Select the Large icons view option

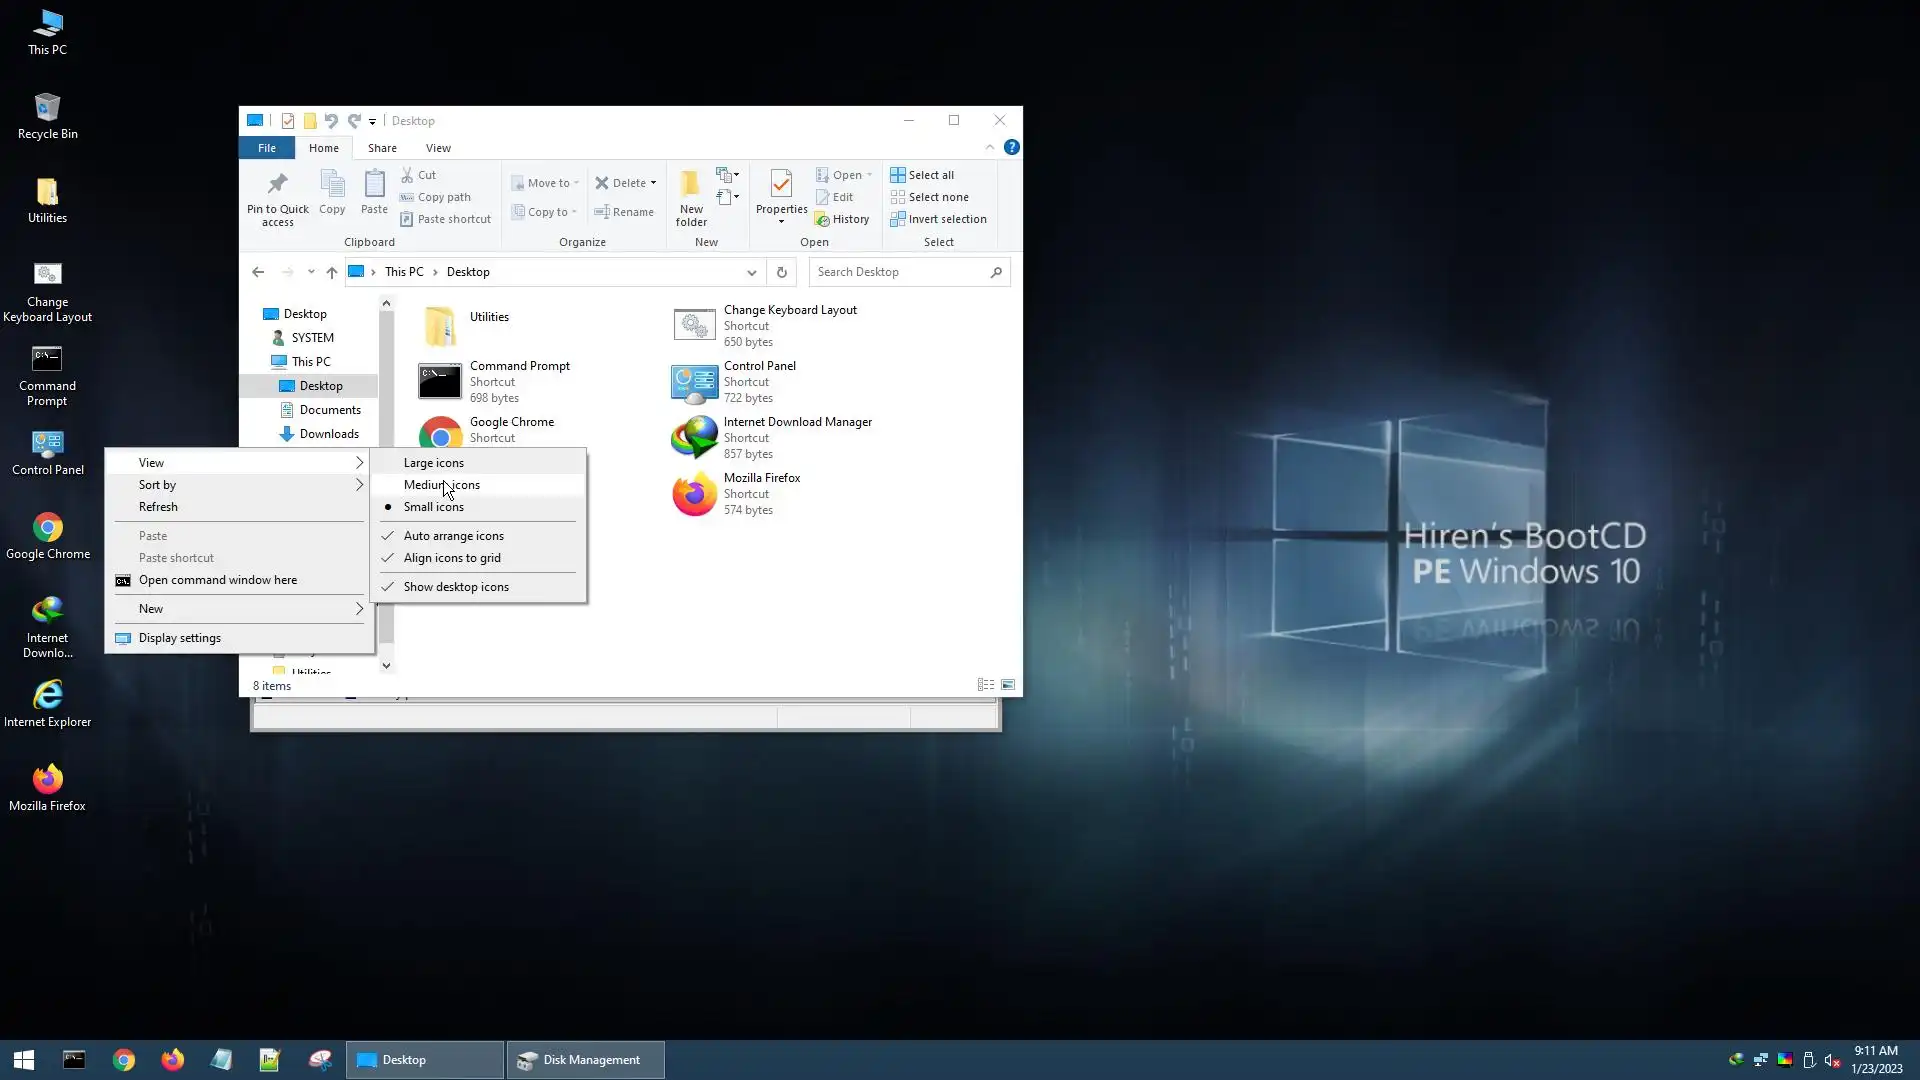(434, 463)
